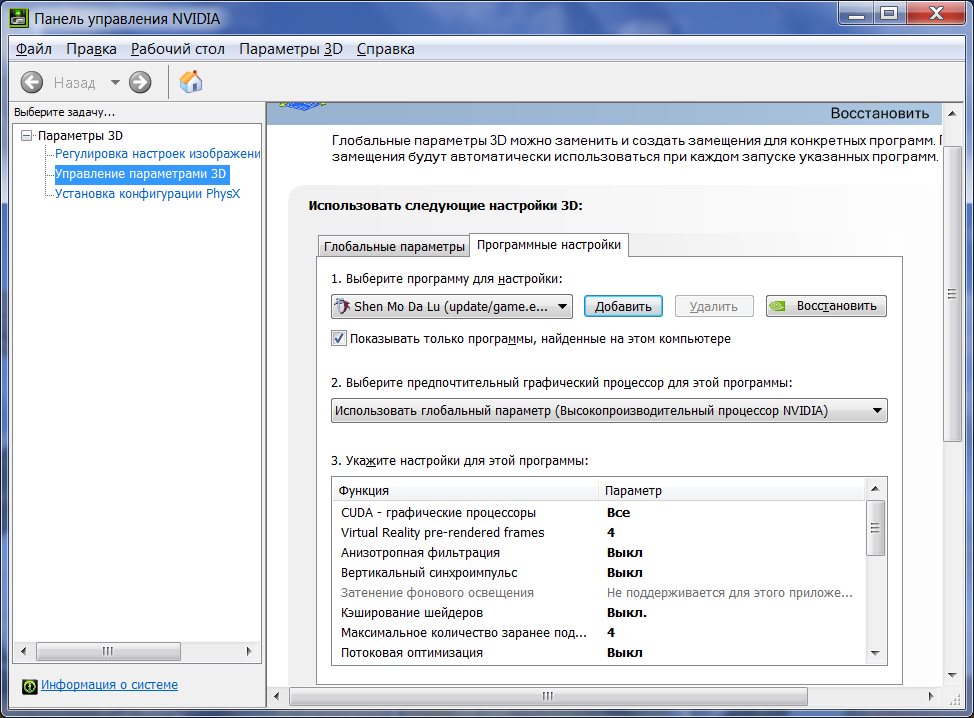The width and height of the screenshot is (974, 718).
Task: Click the Home icon in toolbar
Action: (x=191, y=82)
